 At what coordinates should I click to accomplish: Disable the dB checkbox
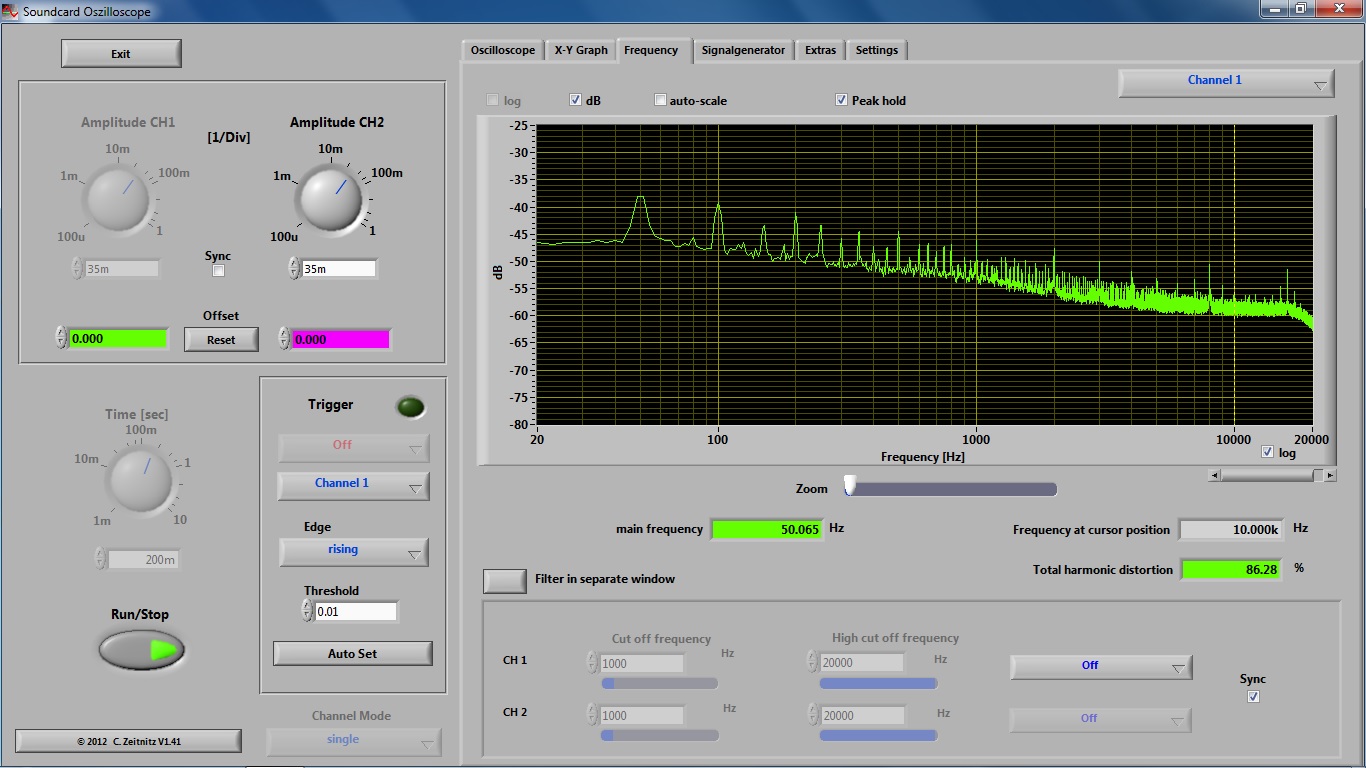point(576,100)
